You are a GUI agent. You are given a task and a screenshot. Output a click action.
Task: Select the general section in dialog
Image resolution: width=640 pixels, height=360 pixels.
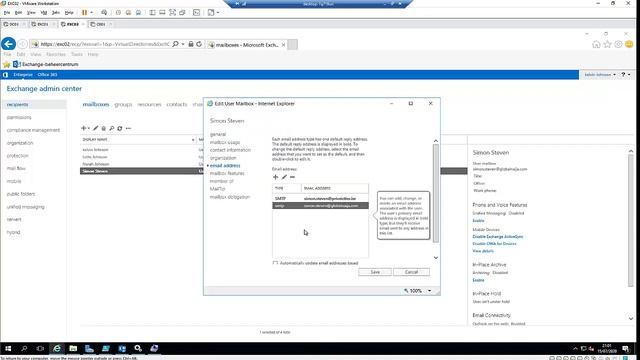click(x=218, y=134)
